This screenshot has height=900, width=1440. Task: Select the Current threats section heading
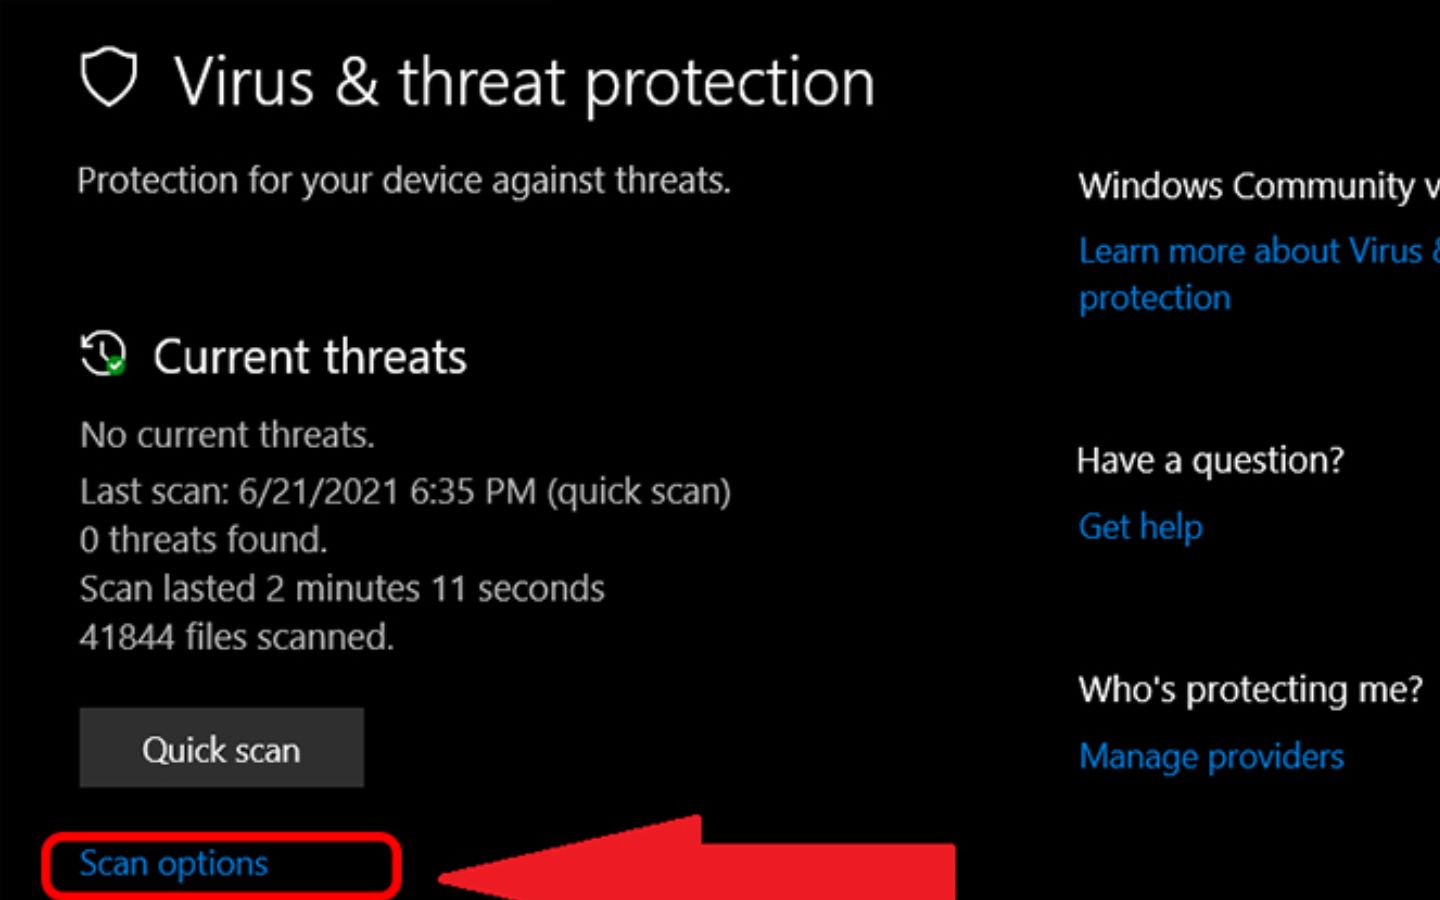tap(310, 357)
